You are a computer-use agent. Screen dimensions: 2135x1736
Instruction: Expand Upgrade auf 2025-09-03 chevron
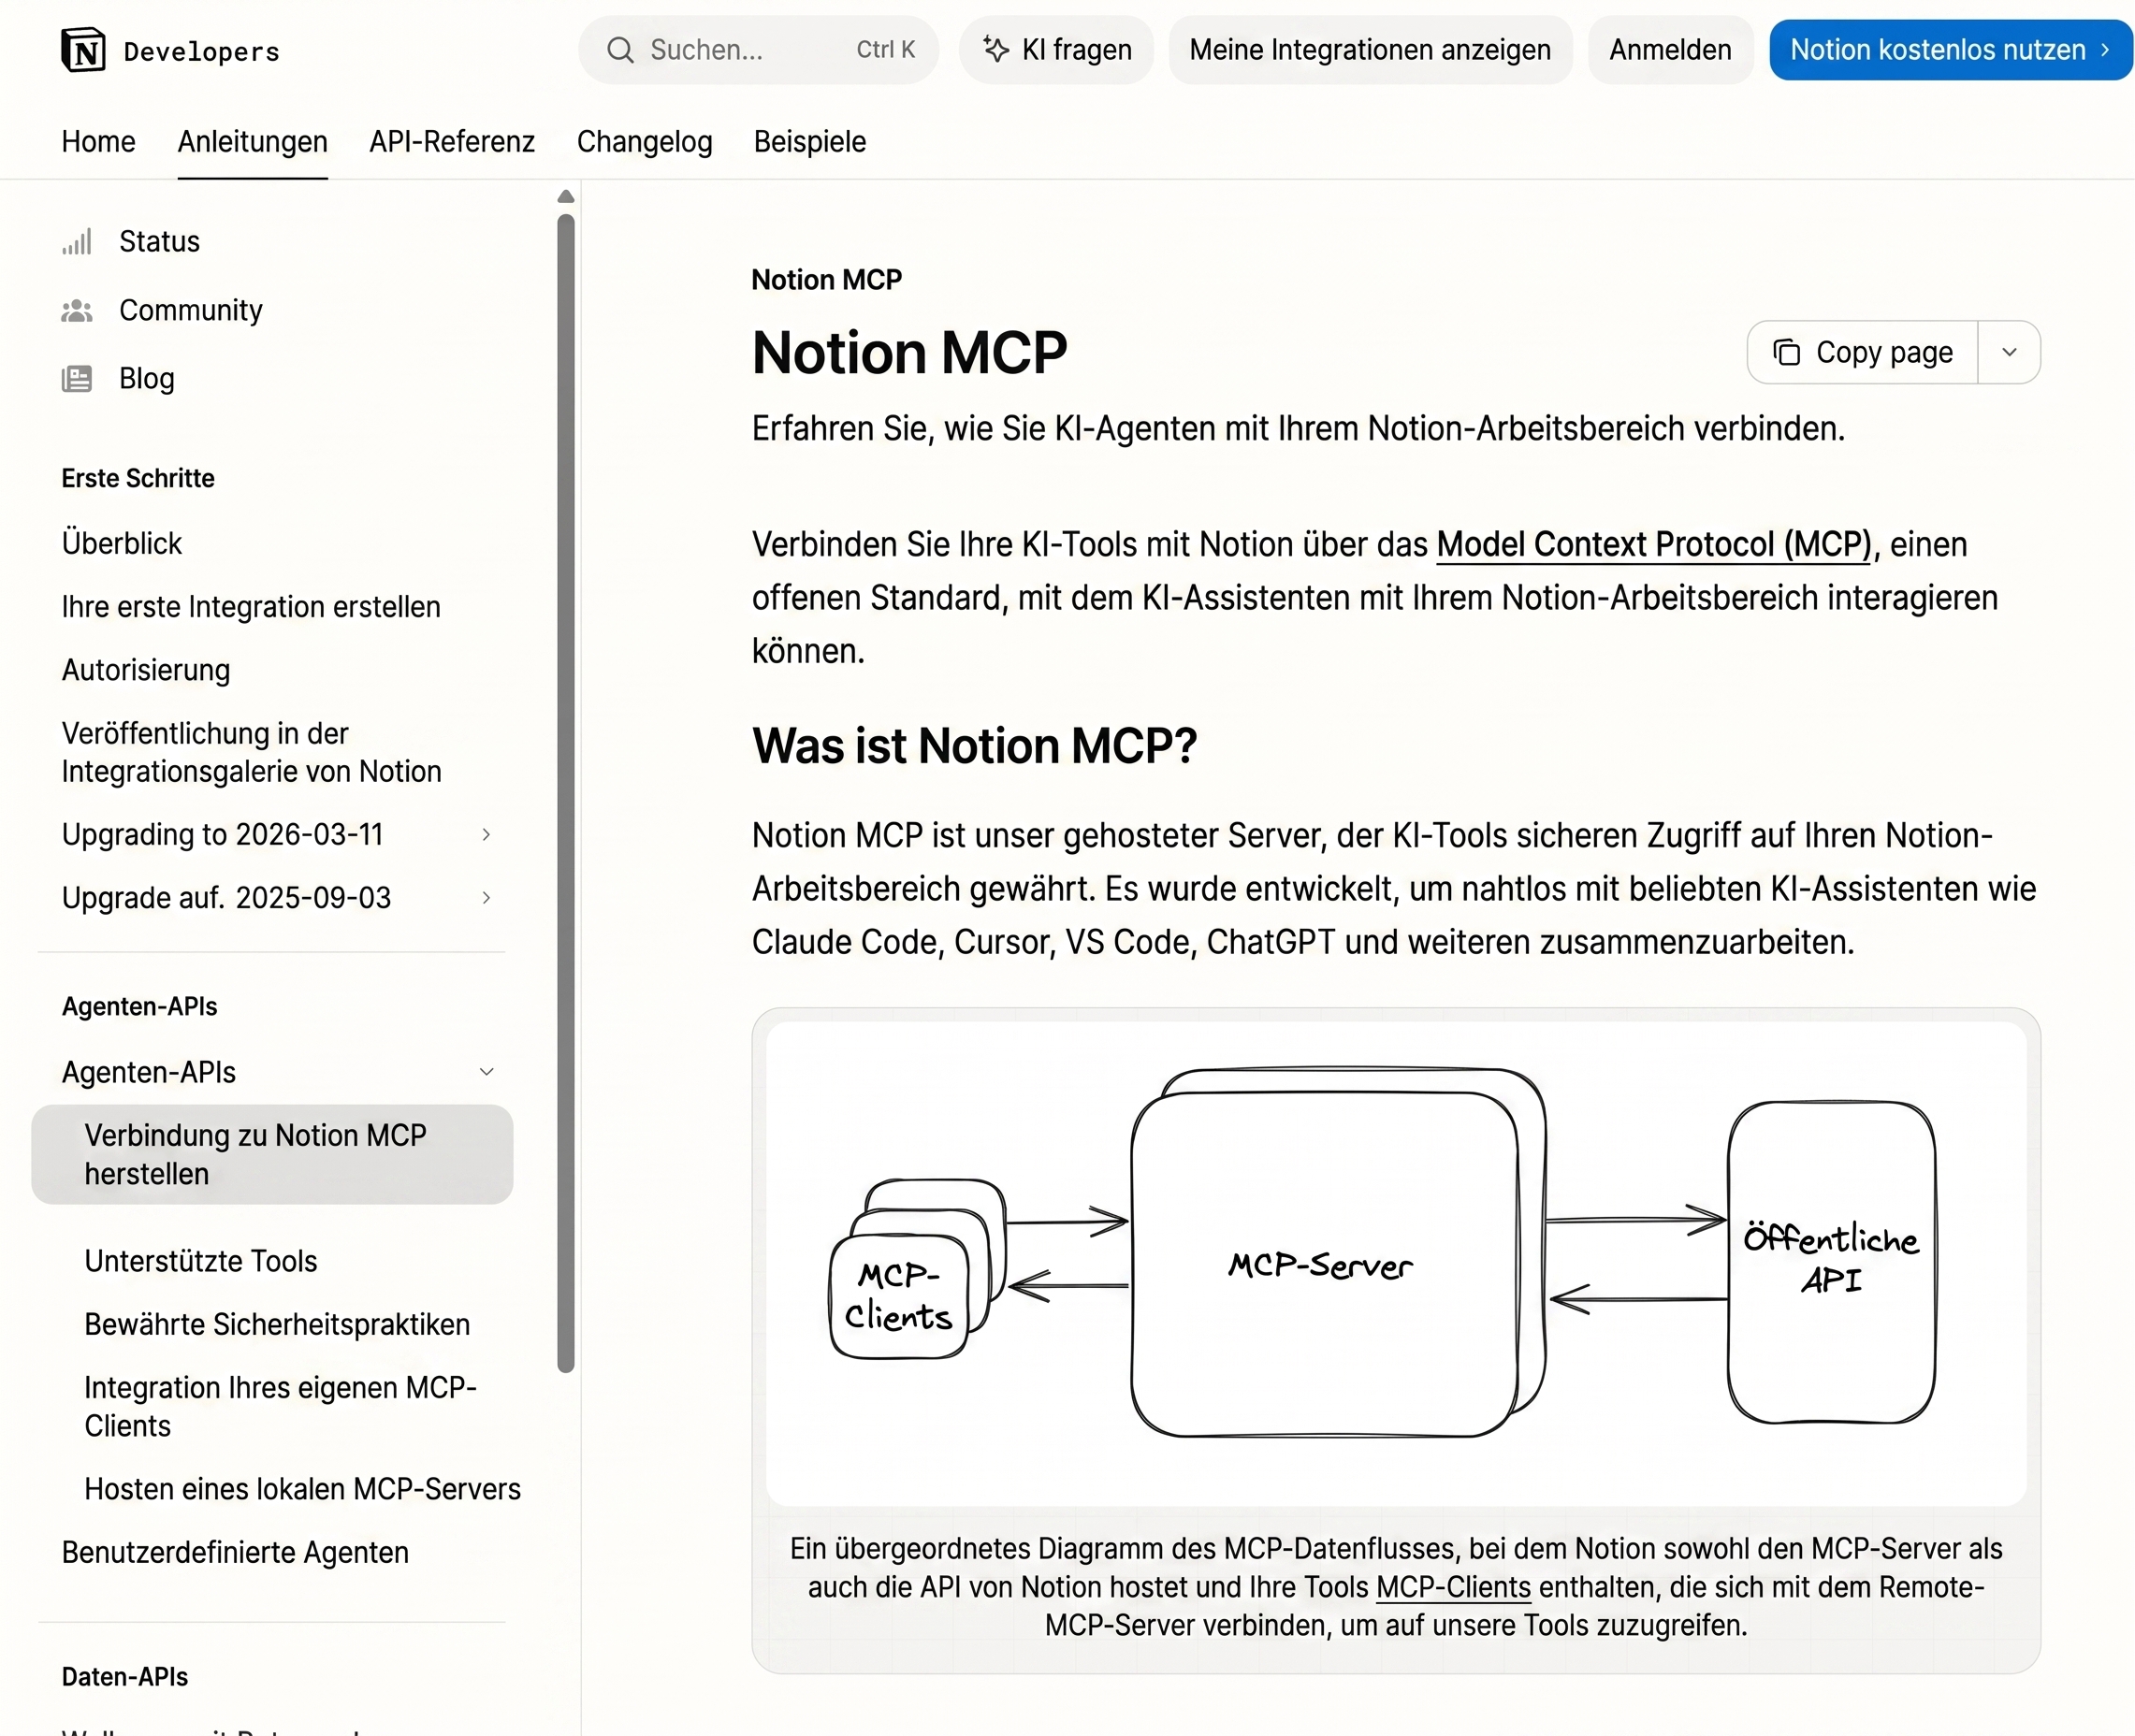(486, 897)
